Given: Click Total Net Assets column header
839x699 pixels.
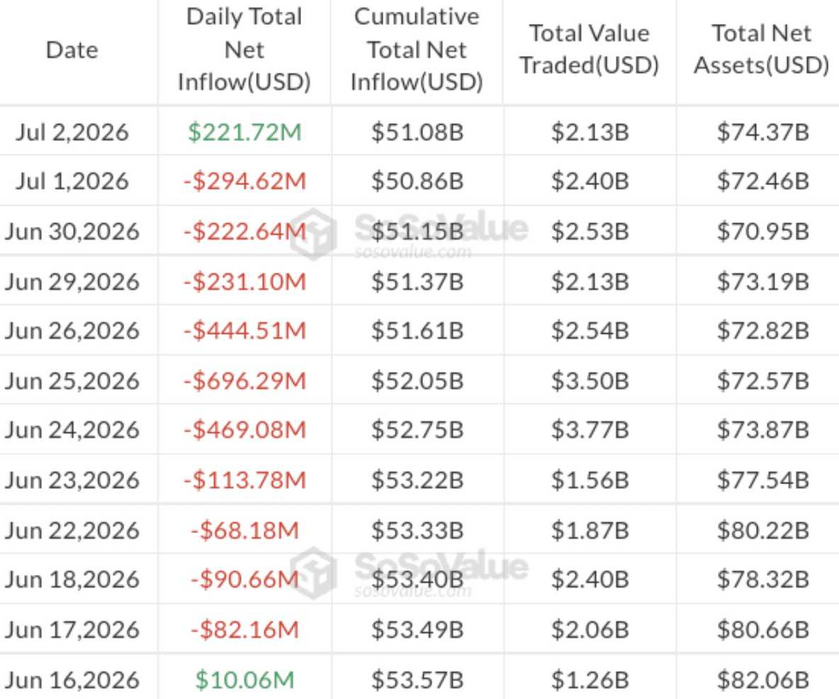Looking at the screenshot, I should [761, 49].
